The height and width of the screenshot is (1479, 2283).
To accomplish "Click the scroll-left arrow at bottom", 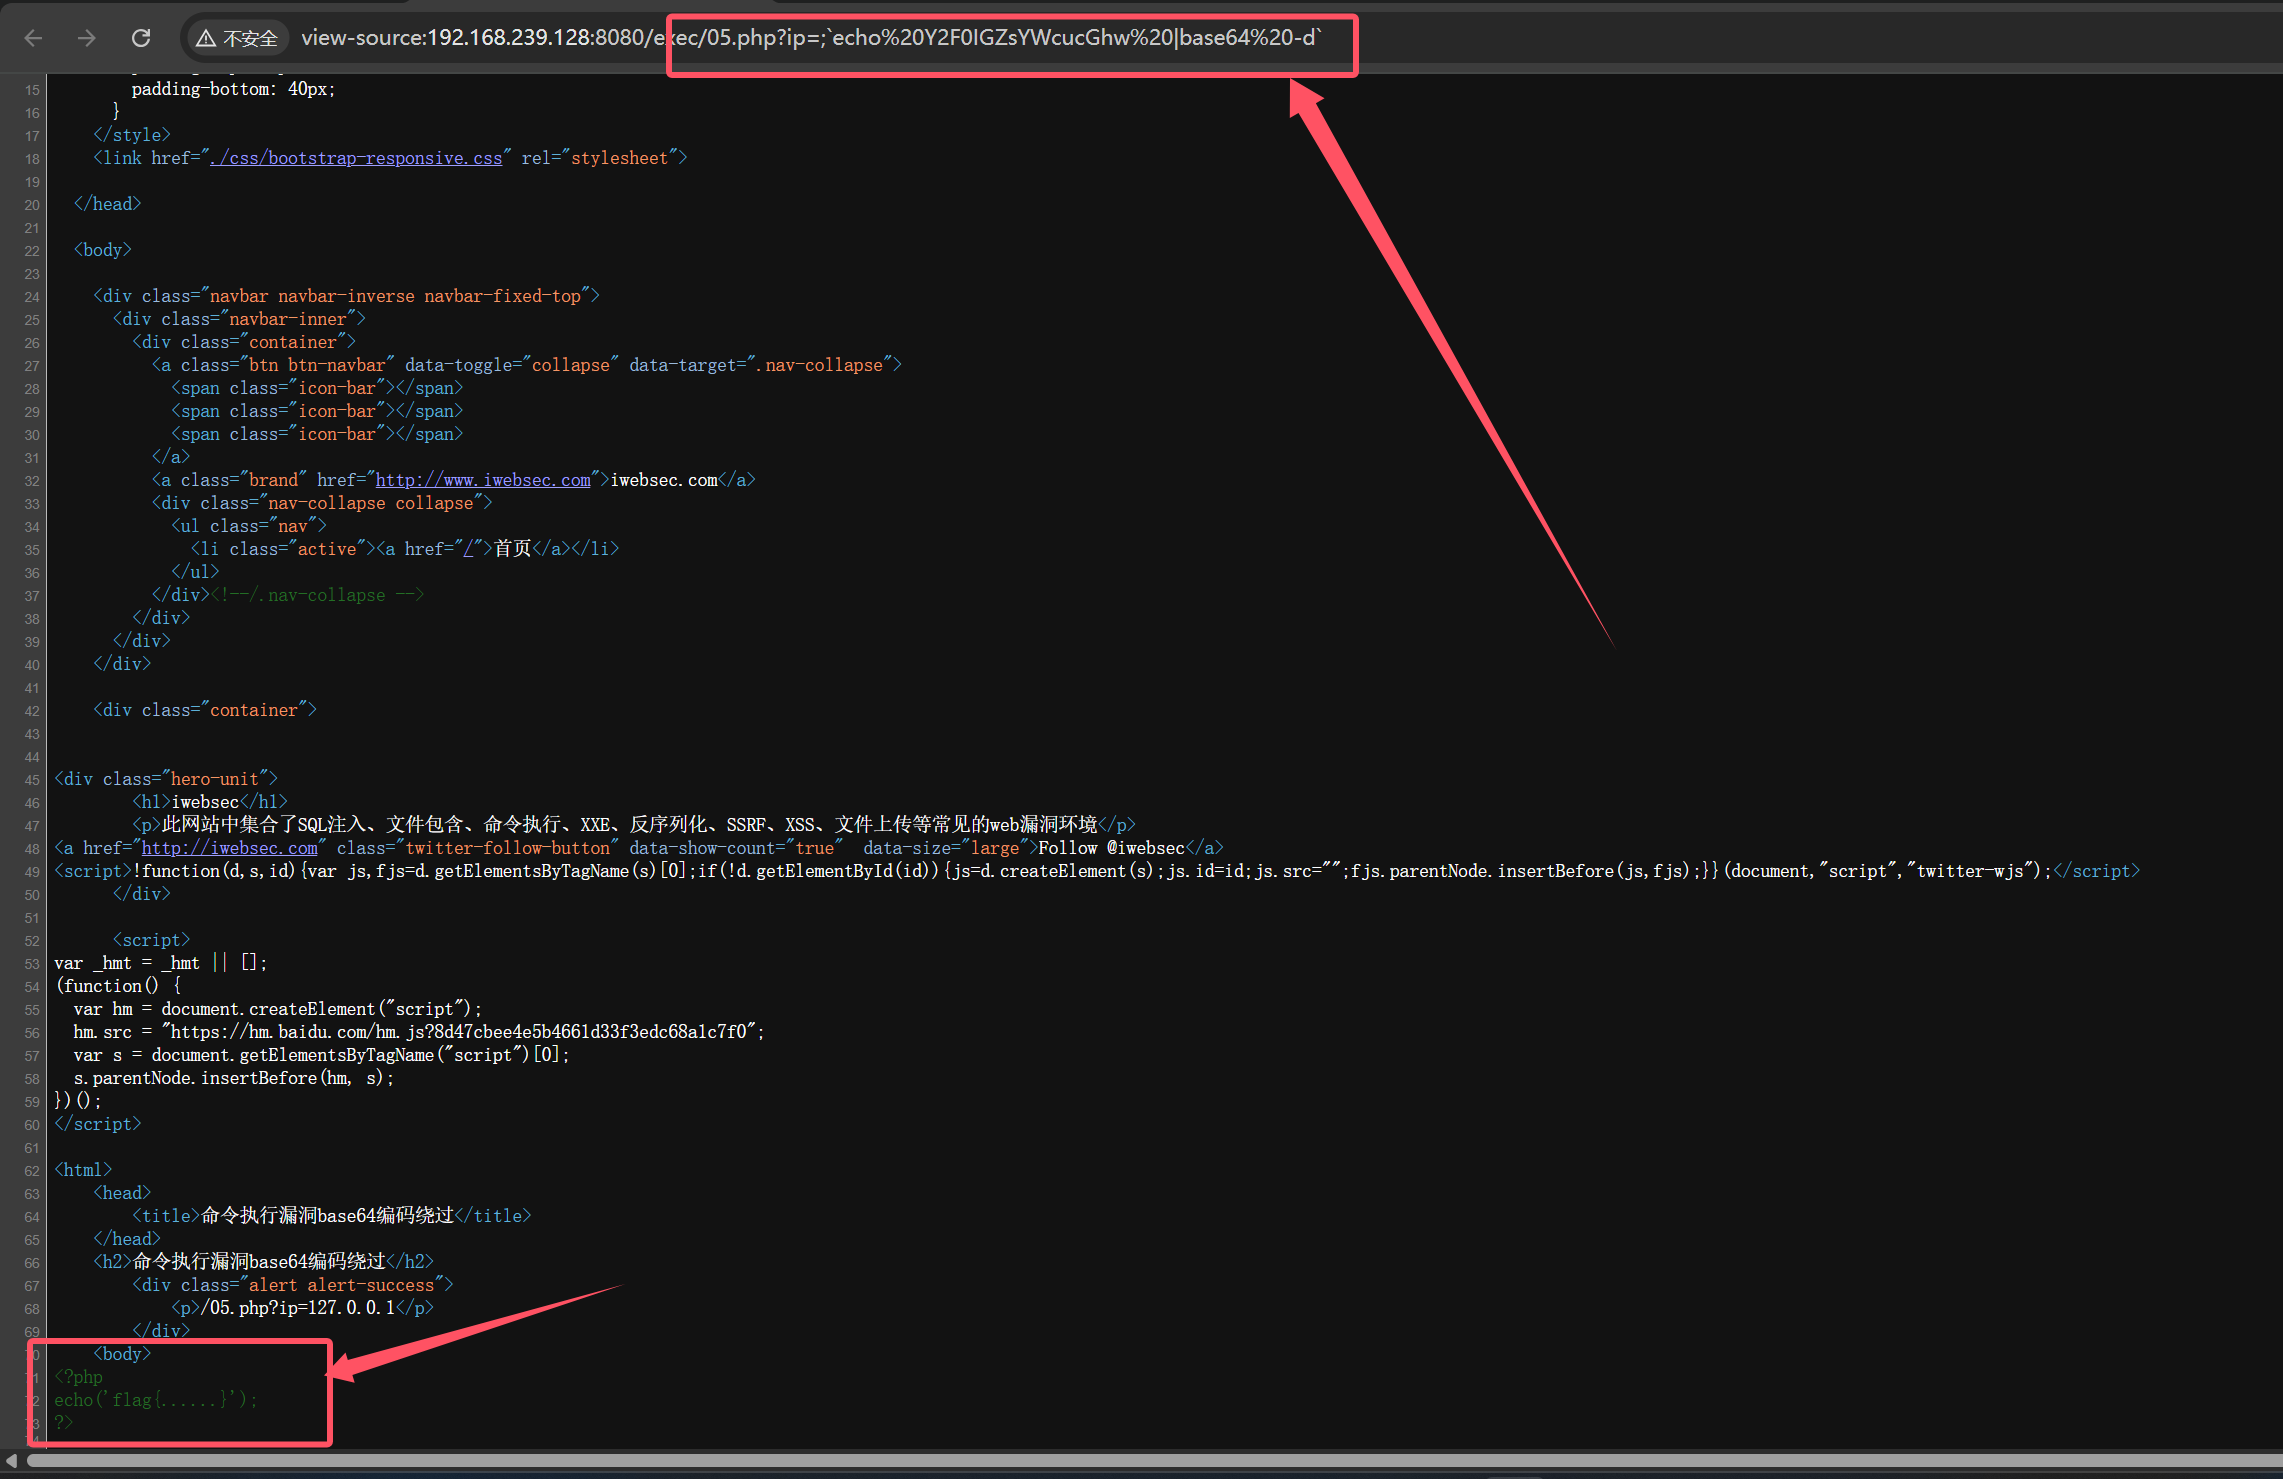I will click(11, 1460).
